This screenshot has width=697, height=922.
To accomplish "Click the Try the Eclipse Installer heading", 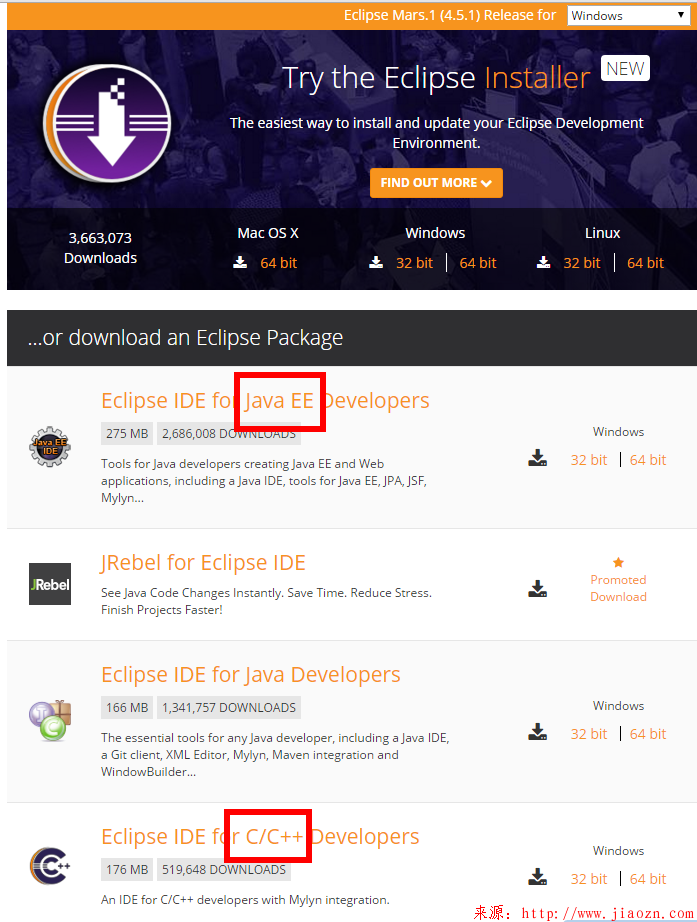I will 436,78.
